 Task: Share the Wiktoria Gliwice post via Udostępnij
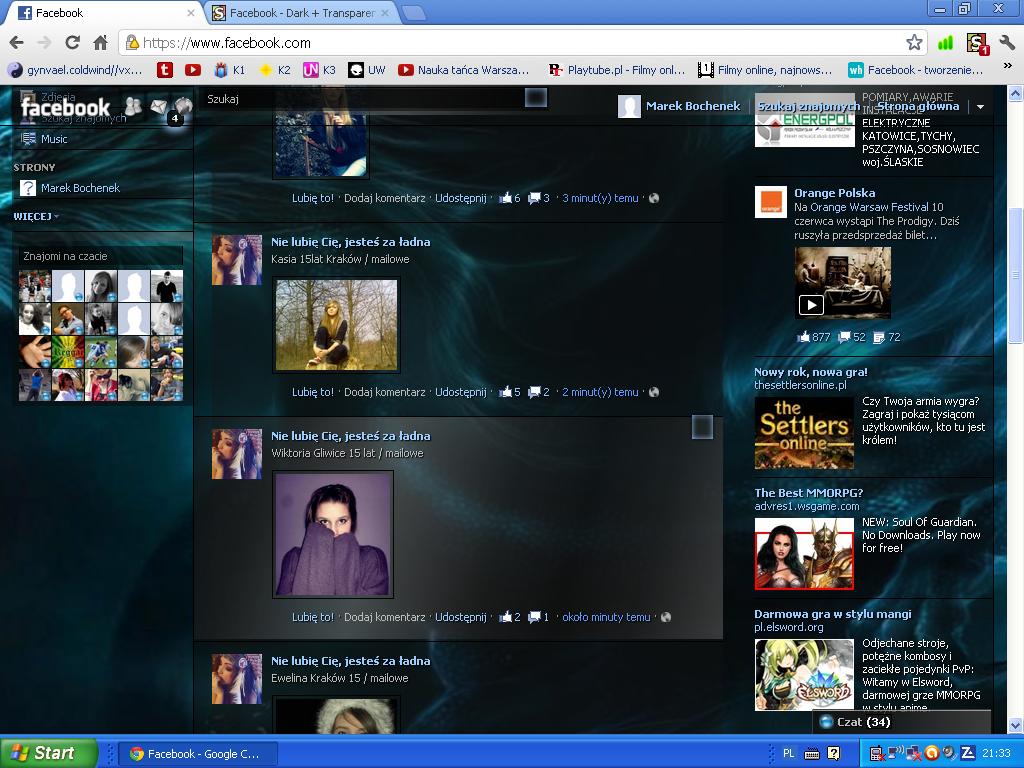pos(461,617)
